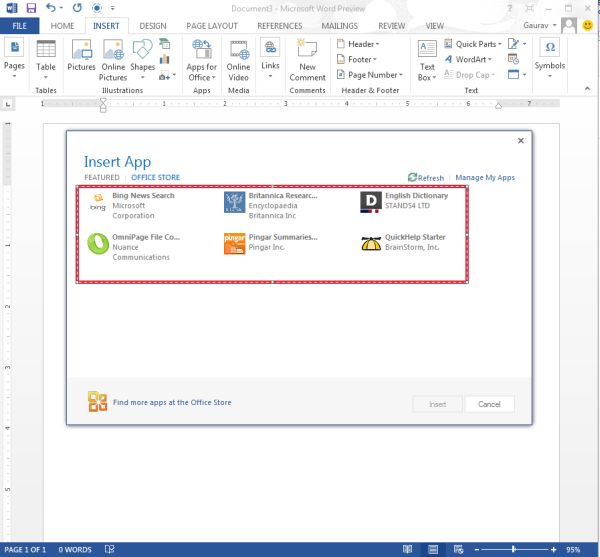Select the QuickHelp Starter app

403,243
